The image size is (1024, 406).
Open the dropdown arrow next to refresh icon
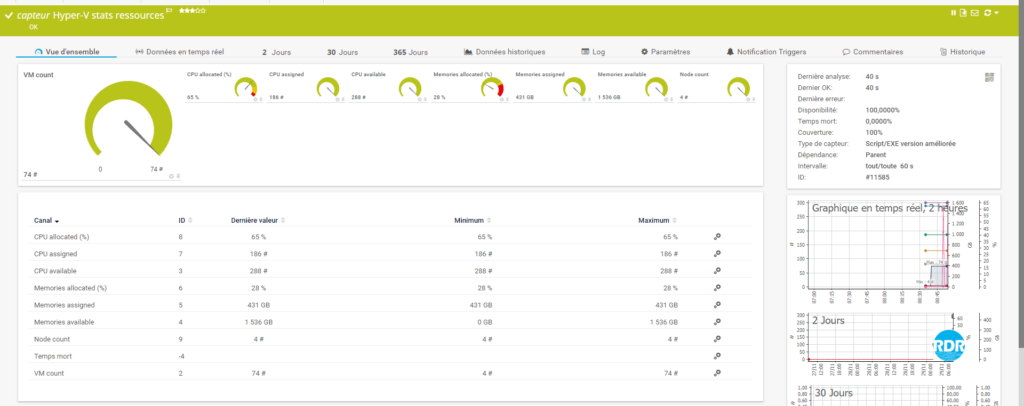(997, 13)
